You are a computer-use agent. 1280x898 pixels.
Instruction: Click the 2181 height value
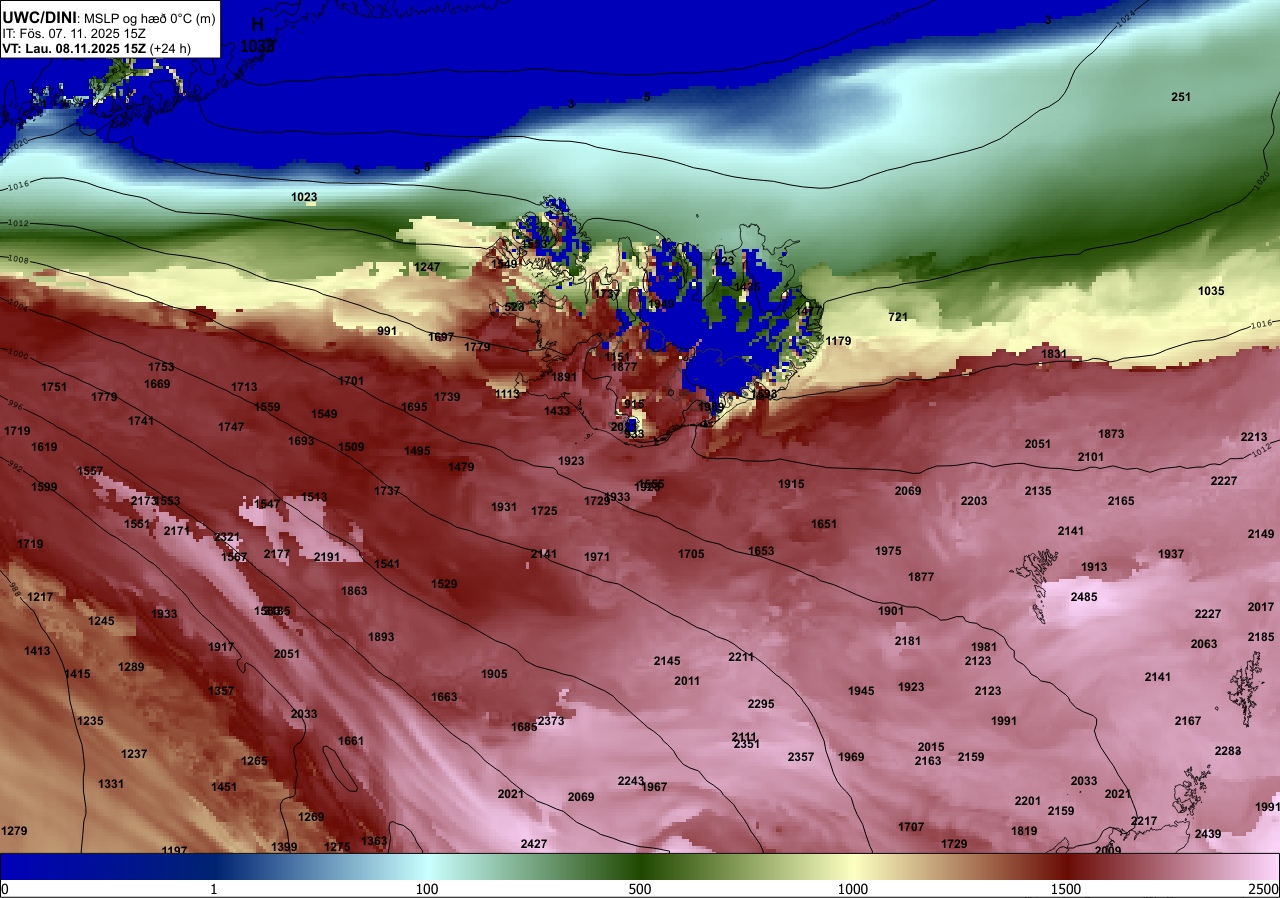(x=908, y=641)
